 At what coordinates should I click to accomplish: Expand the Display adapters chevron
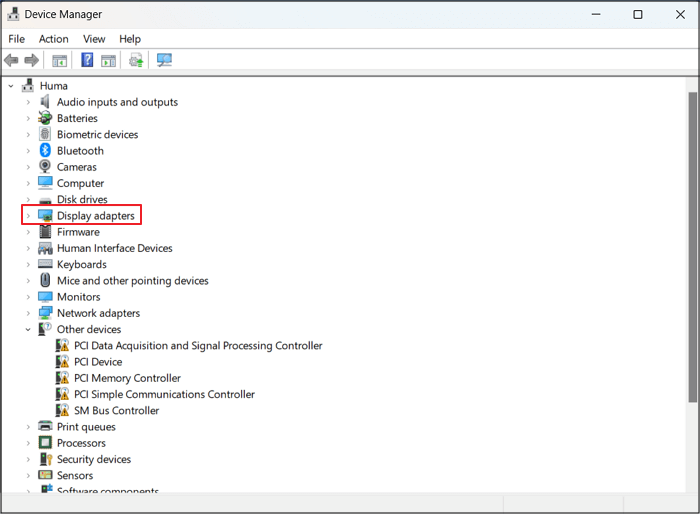[28, 216]
